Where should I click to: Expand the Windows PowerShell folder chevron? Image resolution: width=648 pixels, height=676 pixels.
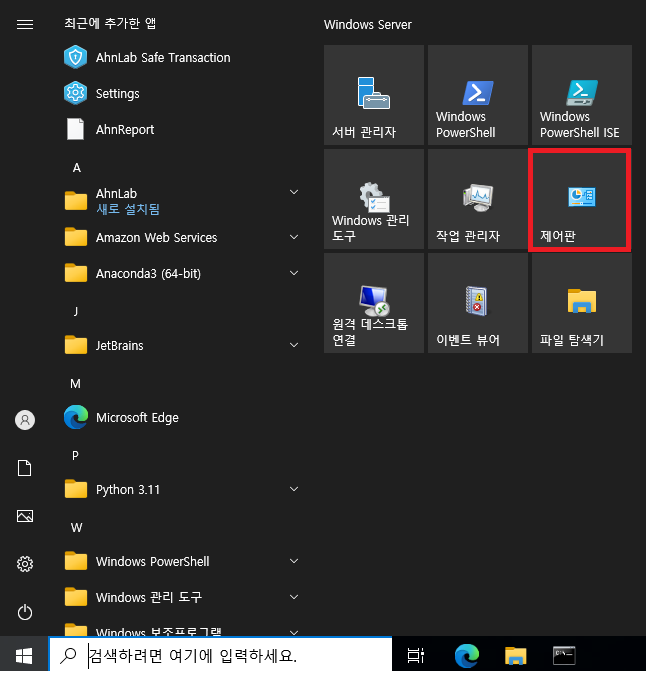(x=294, y=562)
